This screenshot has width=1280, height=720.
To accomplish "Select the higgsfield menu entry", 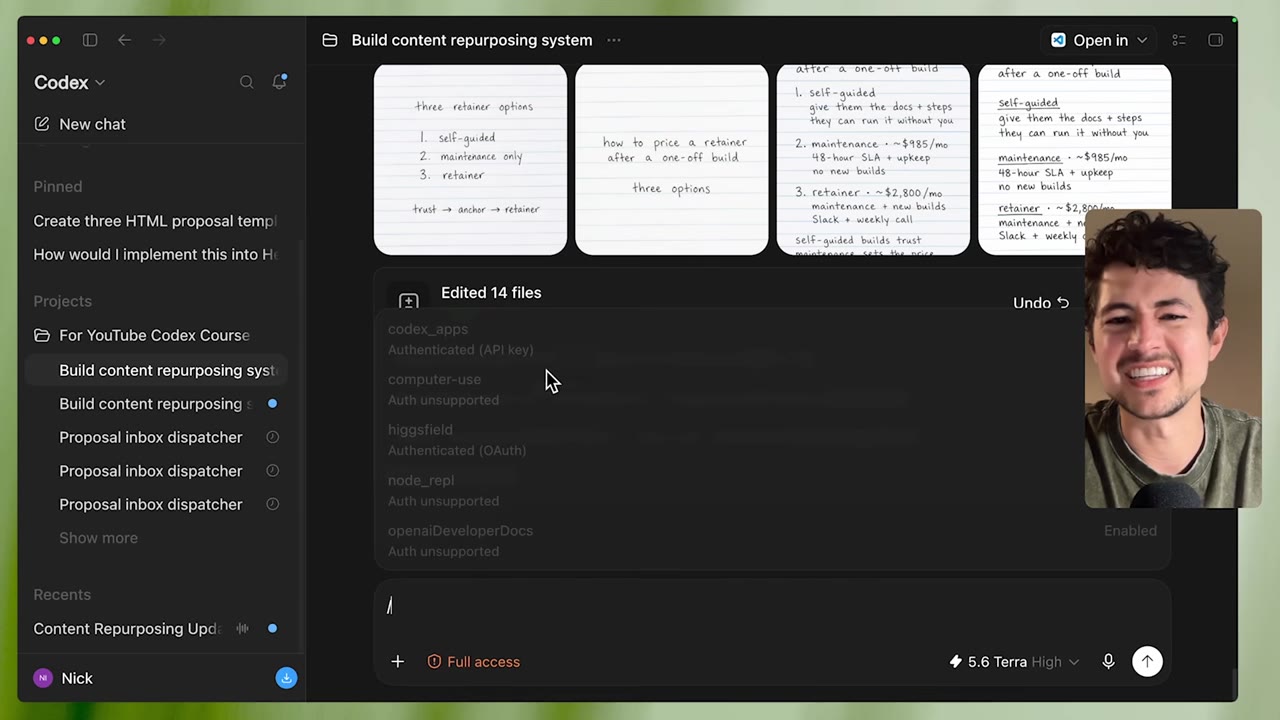I will (x=772, y=440).
